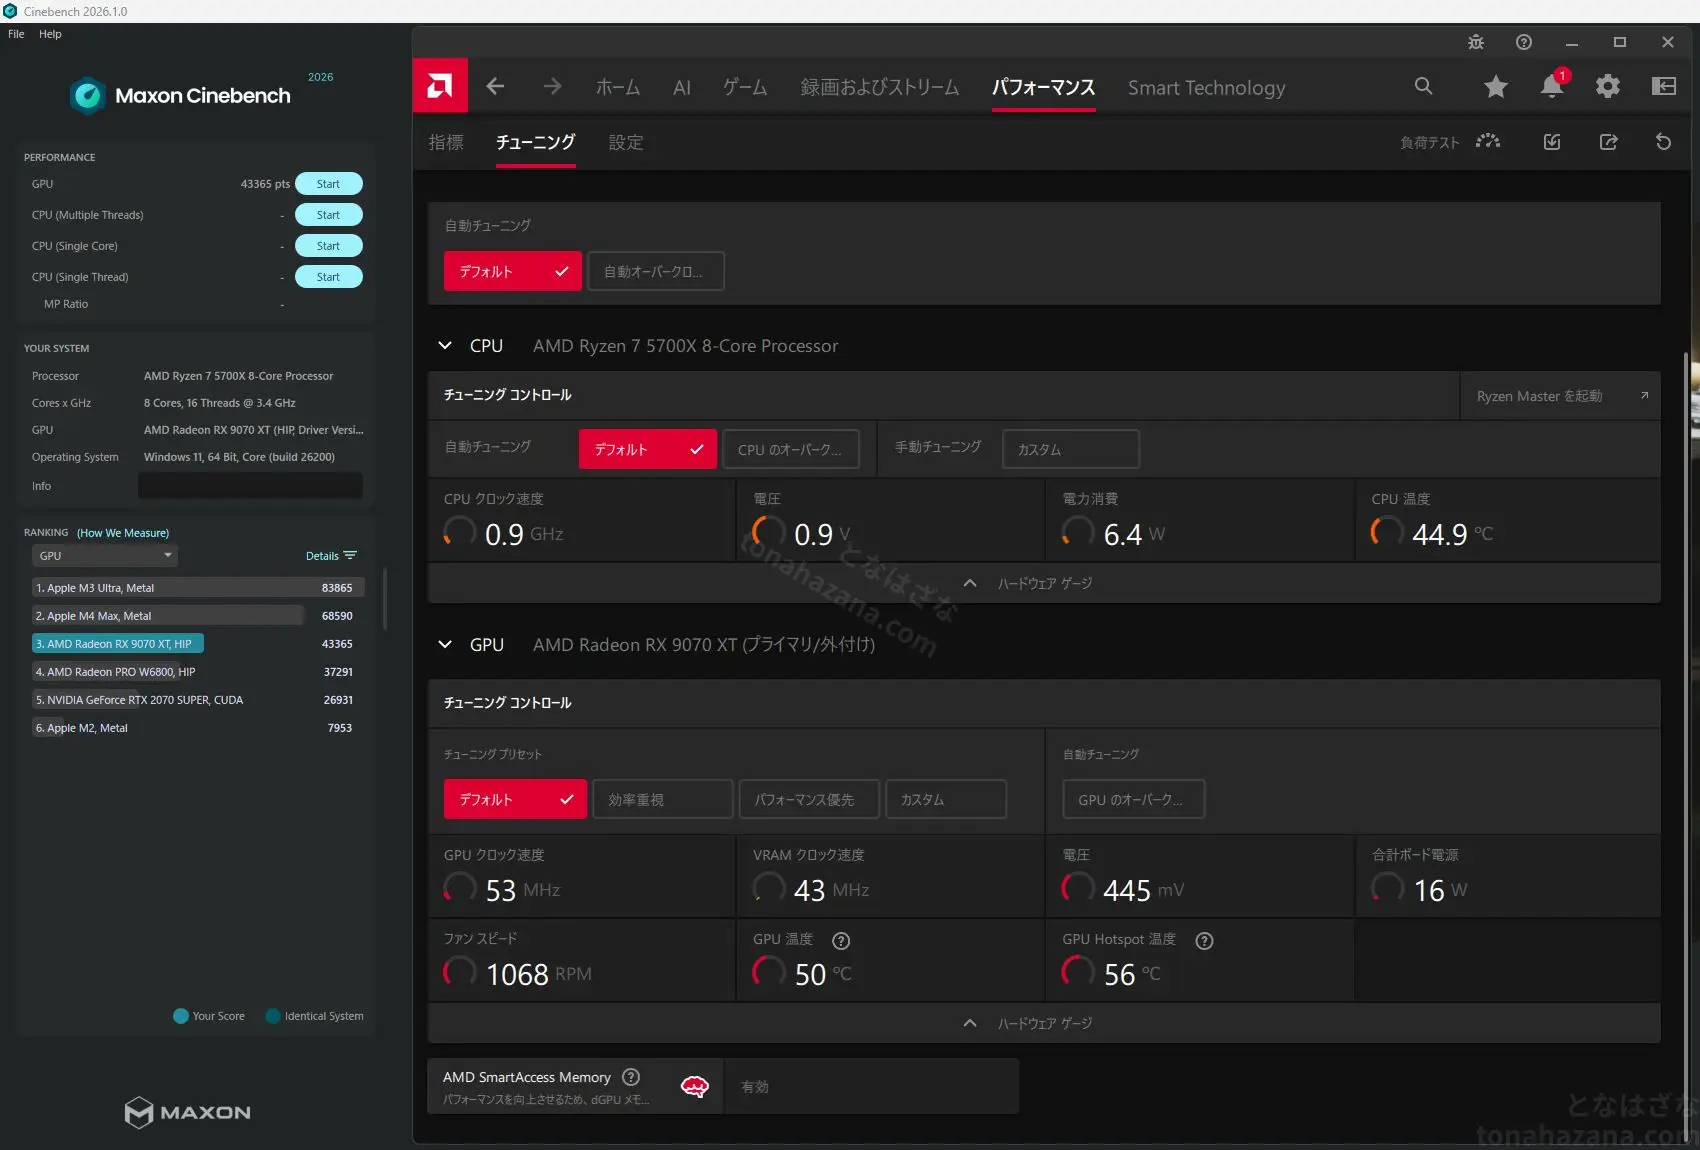1700x1150 pixels.
Task: Select GPU preset パフォーマンス優先
Action: pos(810,799)
